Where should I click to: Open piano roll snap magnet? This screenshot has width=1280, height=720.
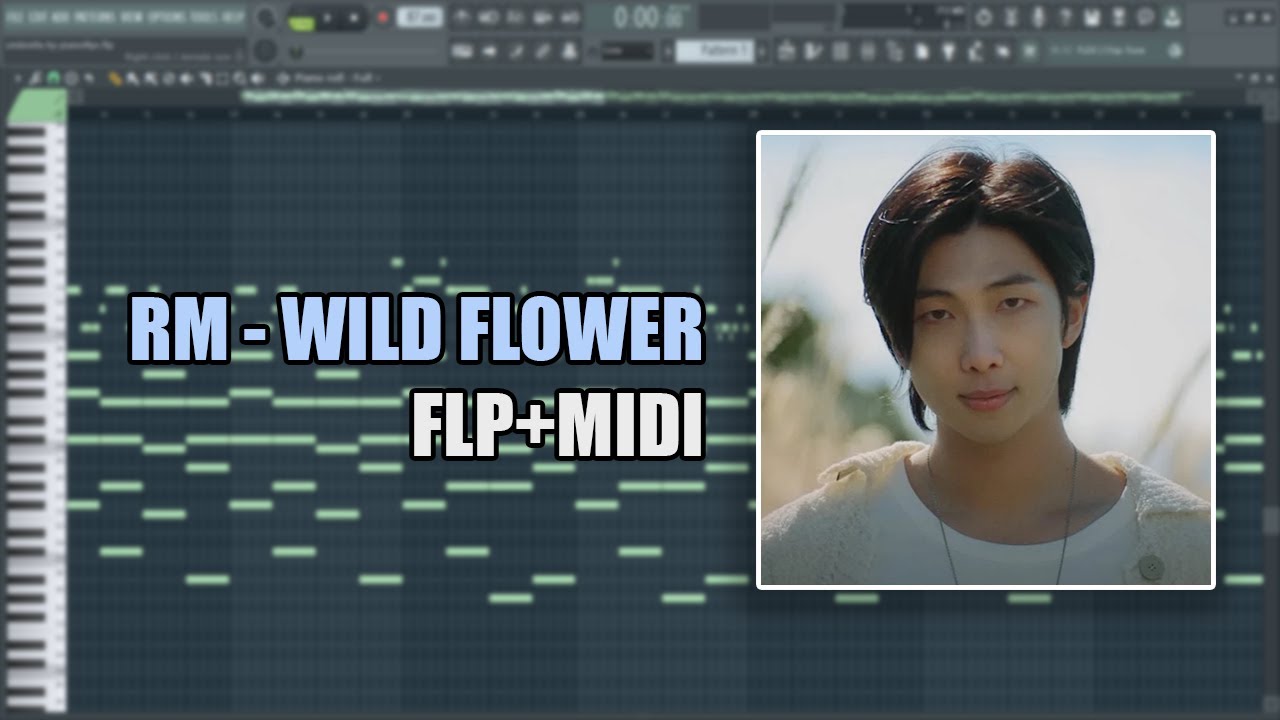click(x=52, y=78)
